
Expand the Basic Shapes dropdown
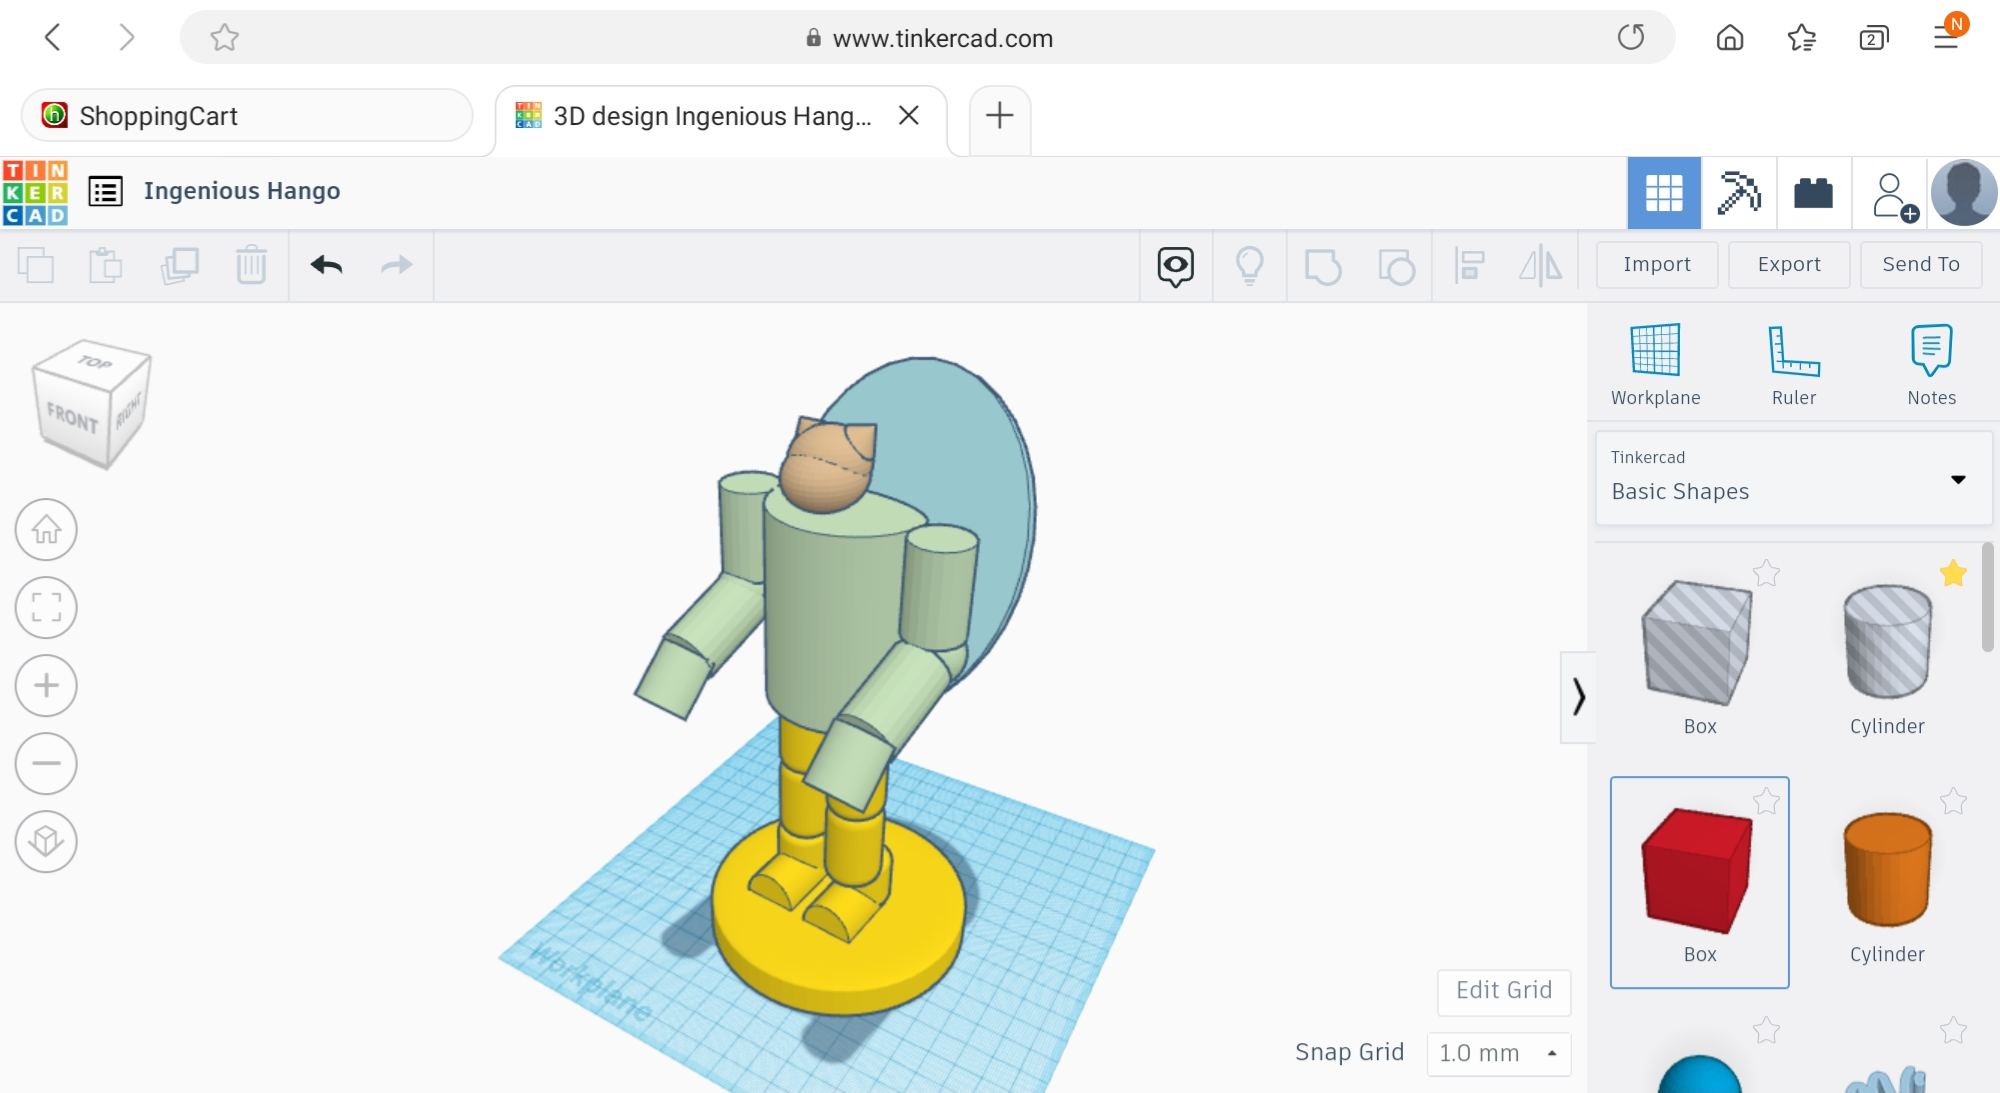[1957, 479]
